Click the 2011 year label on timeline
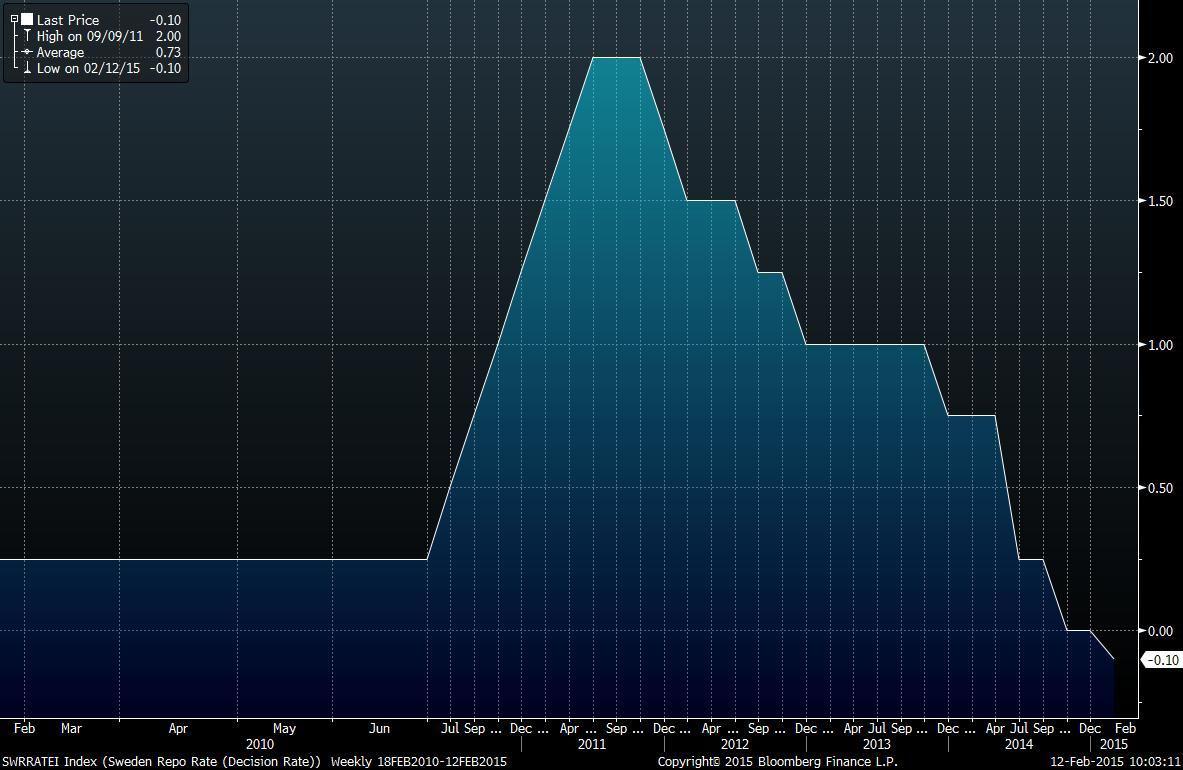1183x770 pixels. point(592,744)
